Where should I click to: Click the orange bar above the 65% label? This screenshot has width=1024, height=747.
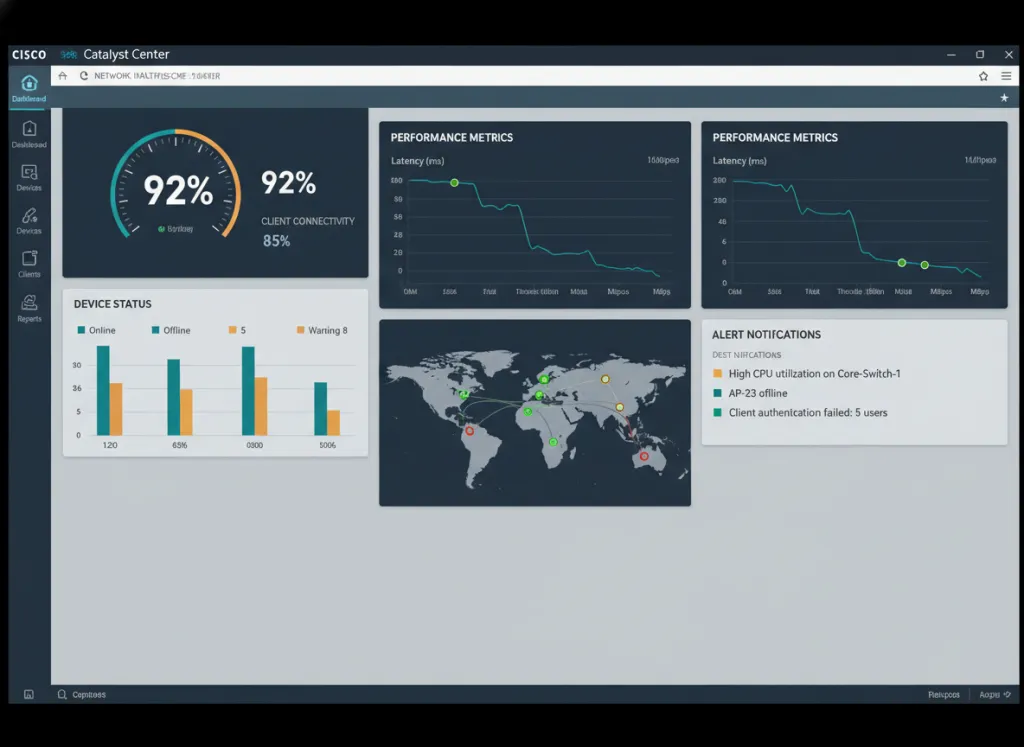tap(186, 412)
